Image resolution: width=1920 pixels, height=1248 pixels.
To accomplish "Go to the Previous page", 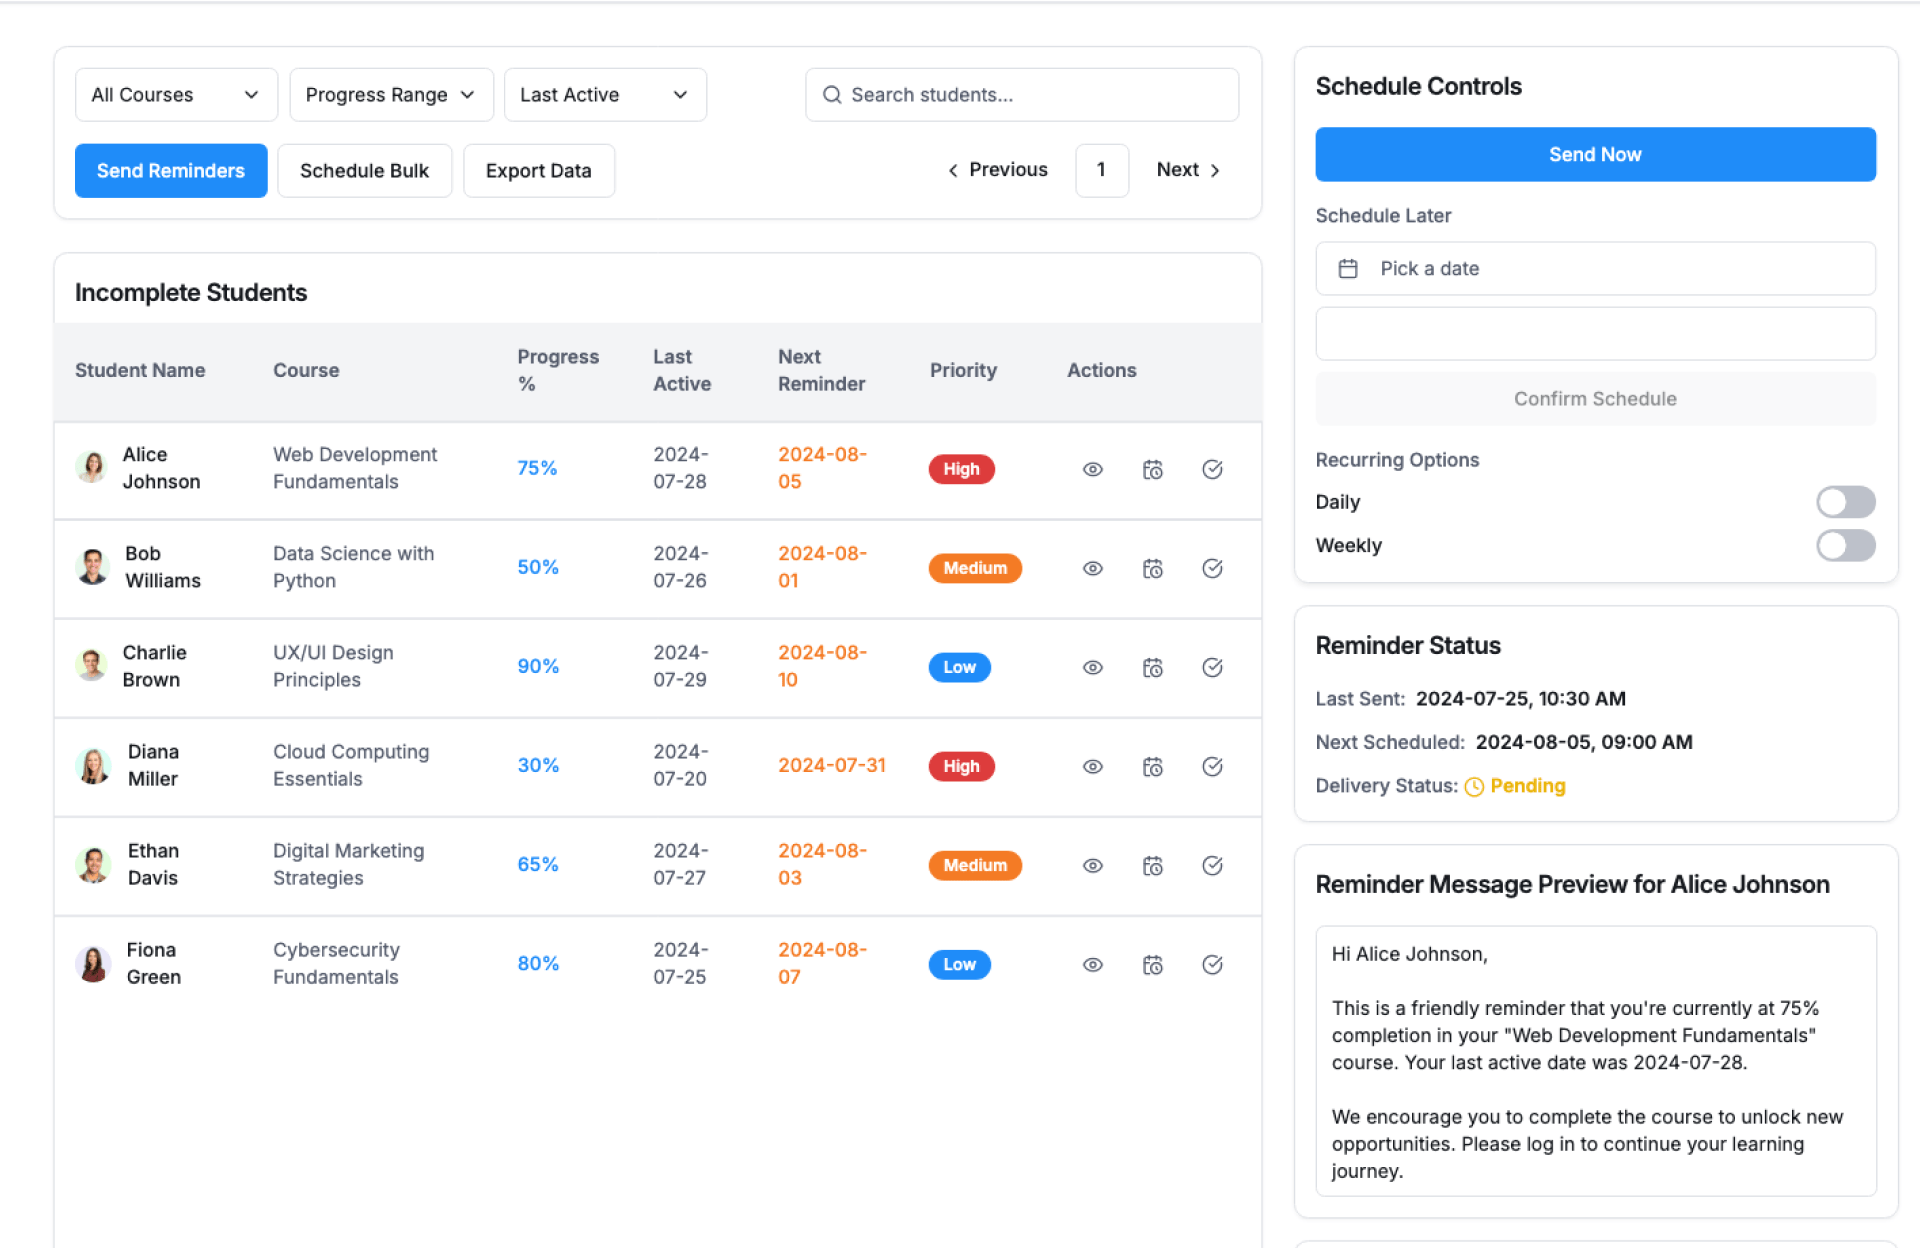I will [997, 170].
